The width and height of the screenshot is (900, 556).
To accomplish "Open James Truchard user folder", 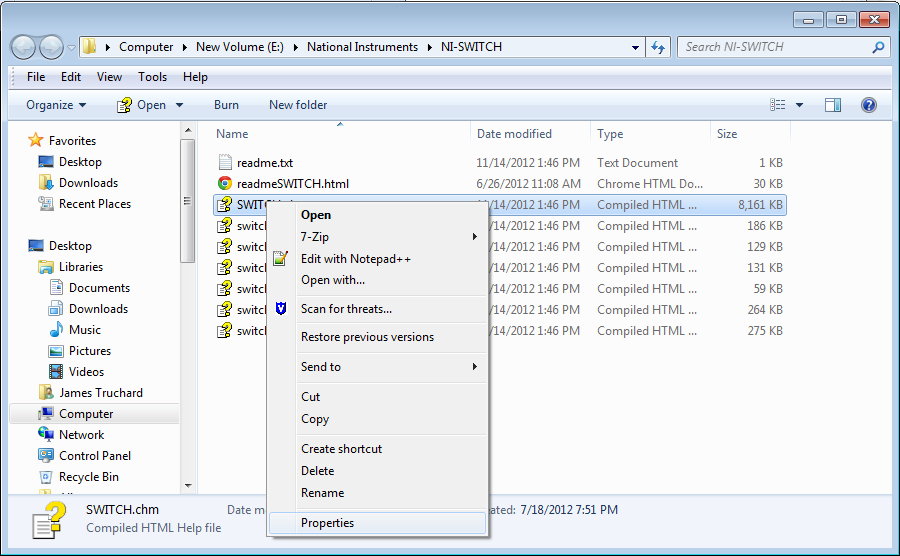I will point(101,392).
